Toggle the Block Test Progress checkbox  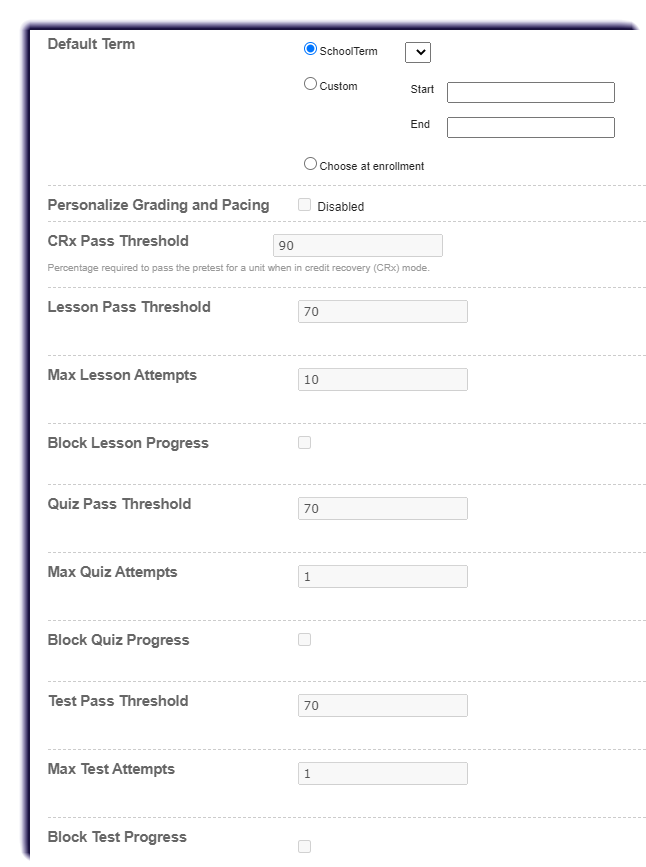coord(305,846)
